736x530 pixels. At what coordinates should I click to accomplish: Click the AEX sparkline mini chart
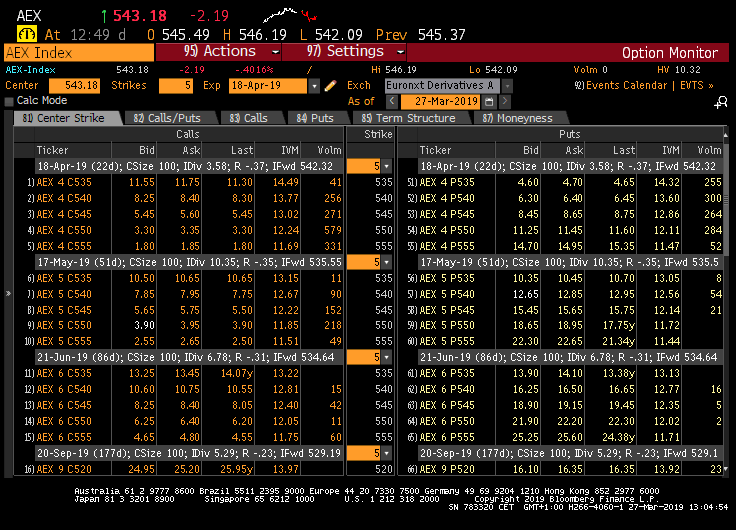290,15
